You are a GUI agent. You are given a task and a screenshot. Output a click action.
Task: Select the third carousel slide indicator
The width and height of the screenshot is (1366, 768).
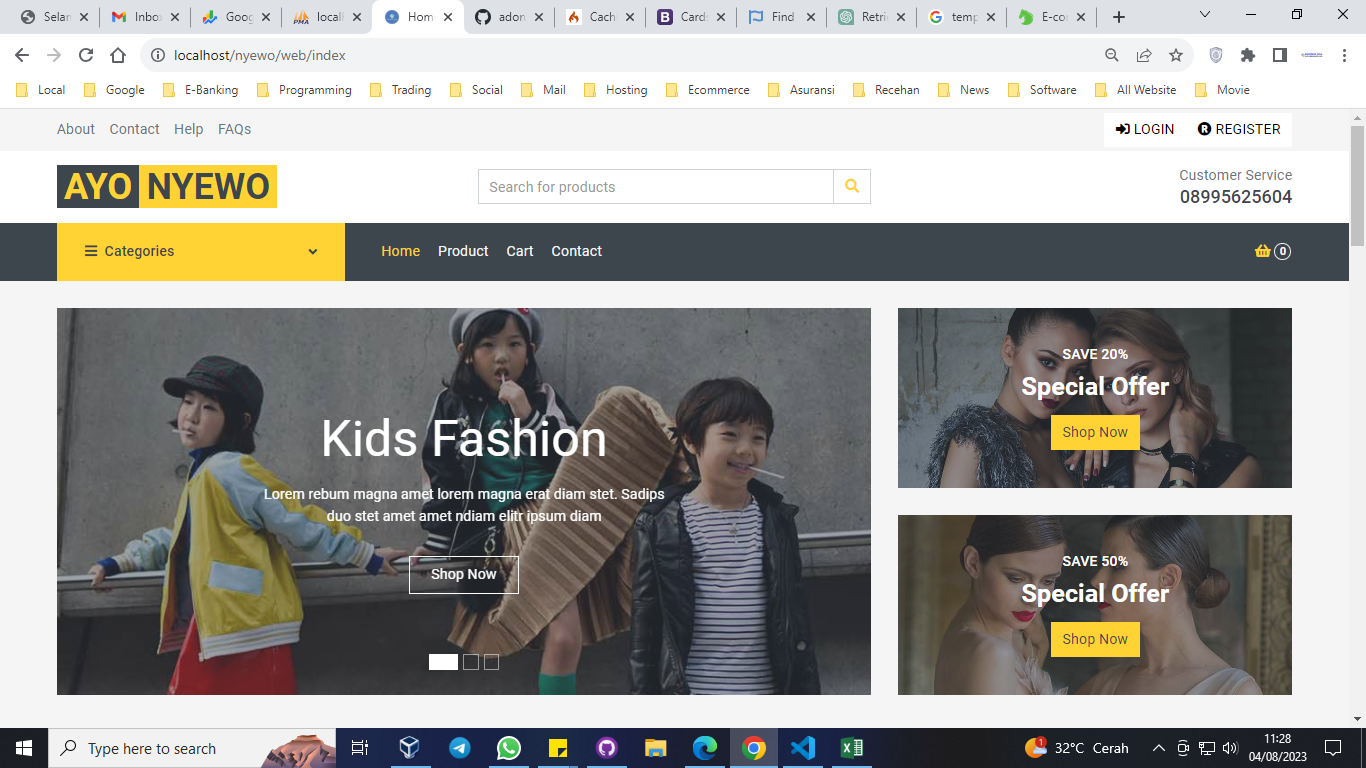coord(491,662)
